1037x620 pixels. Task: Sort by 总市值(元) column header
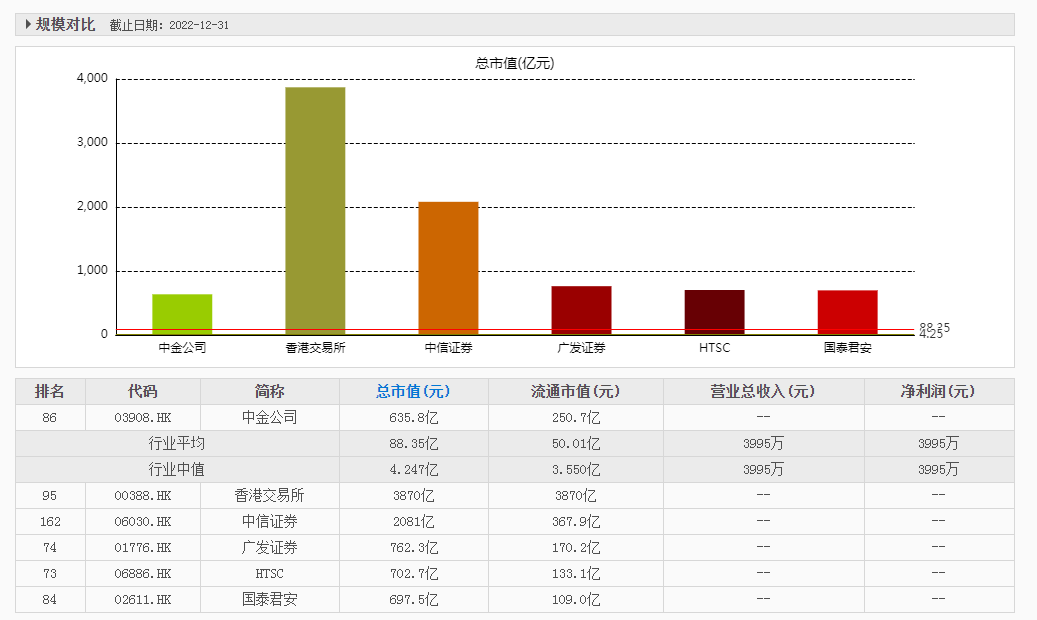click(413, 391)
